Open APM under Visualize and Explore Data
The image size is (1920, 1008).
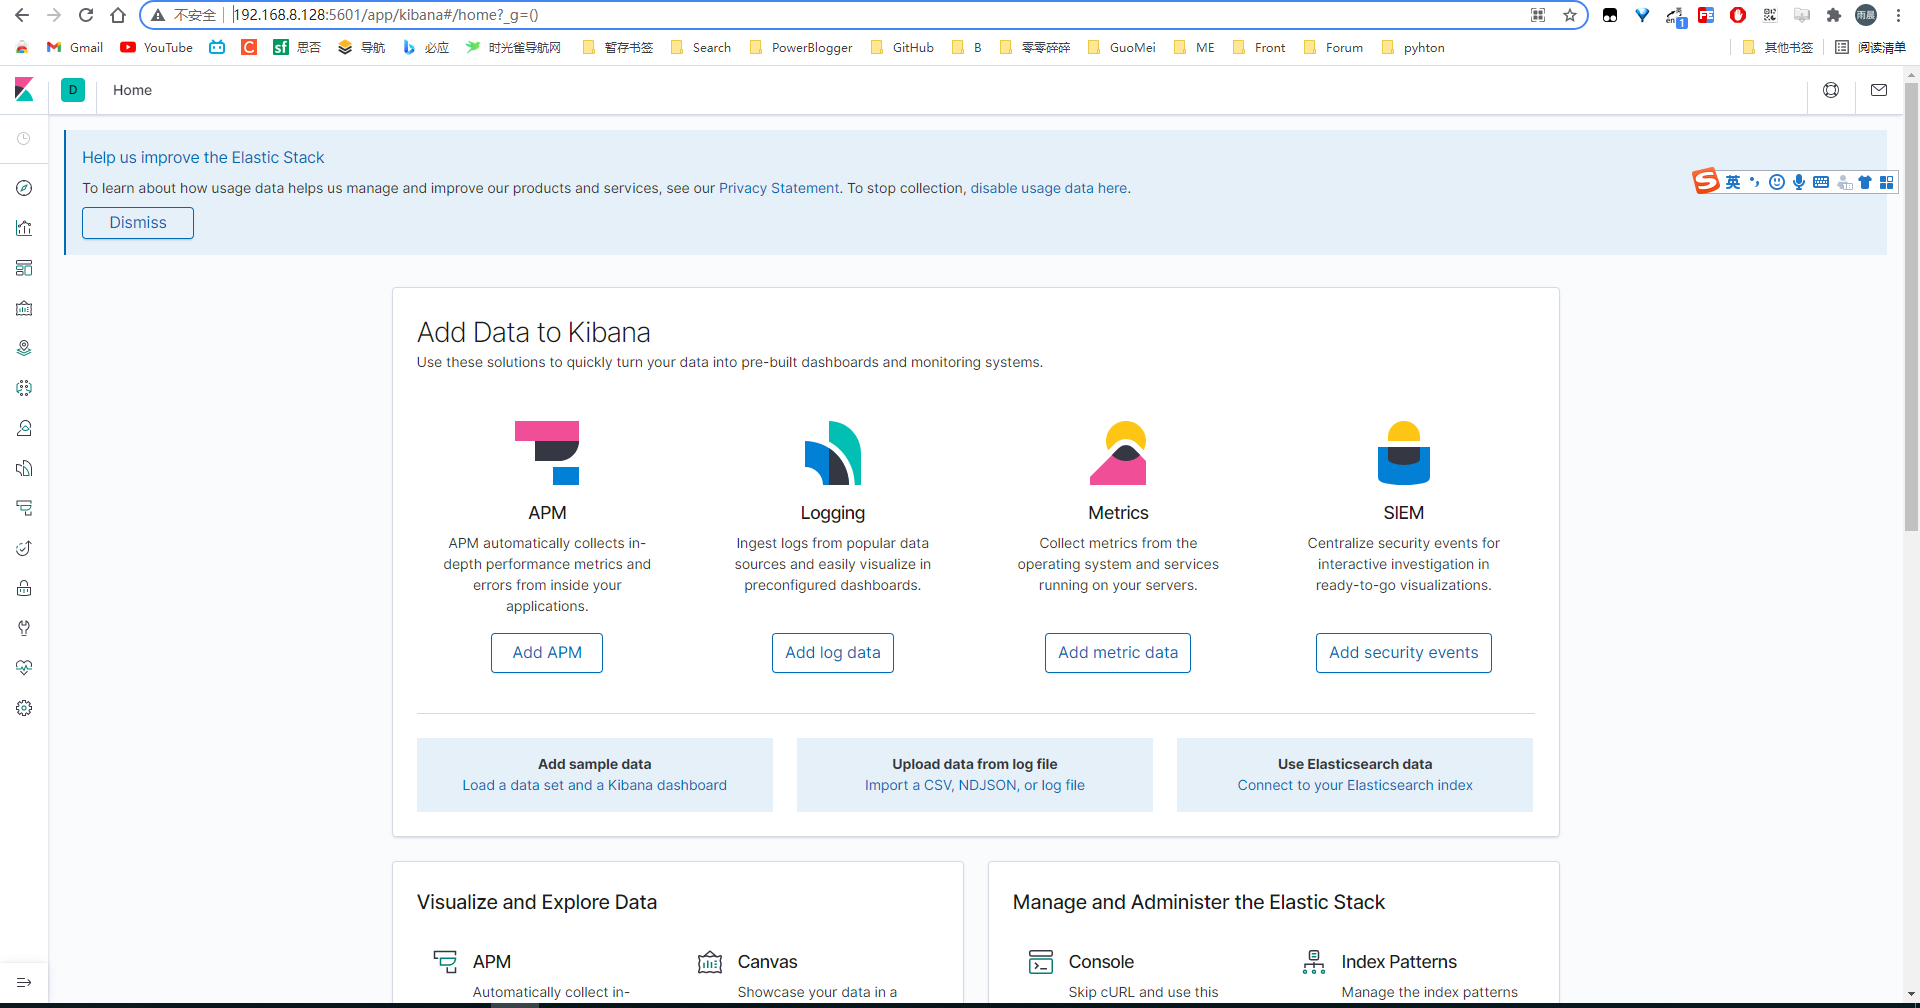[x=492, y=962]
